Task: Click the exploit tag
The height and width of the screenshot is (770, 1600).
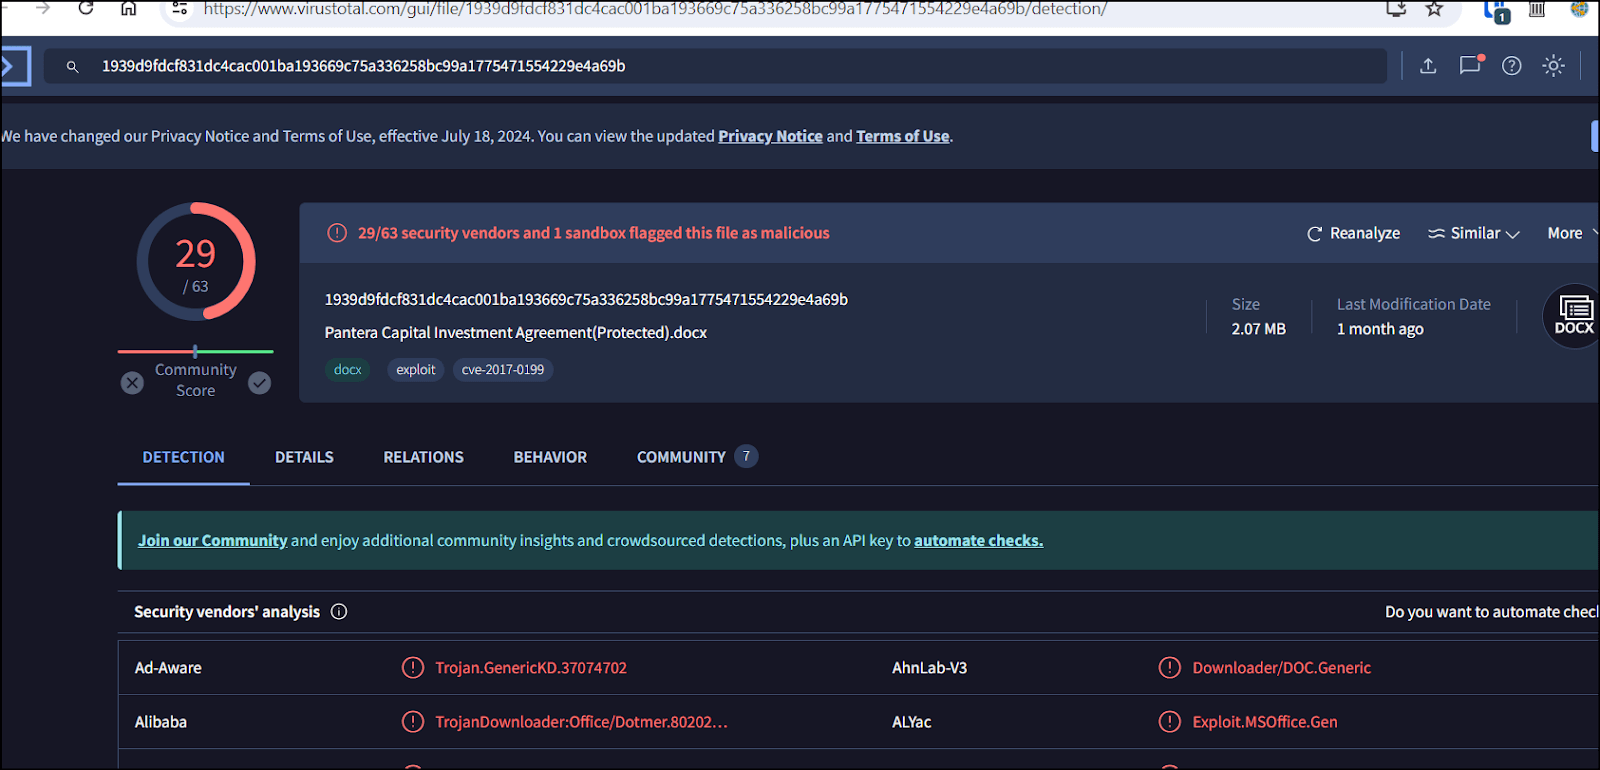Action: click(416, 370)
